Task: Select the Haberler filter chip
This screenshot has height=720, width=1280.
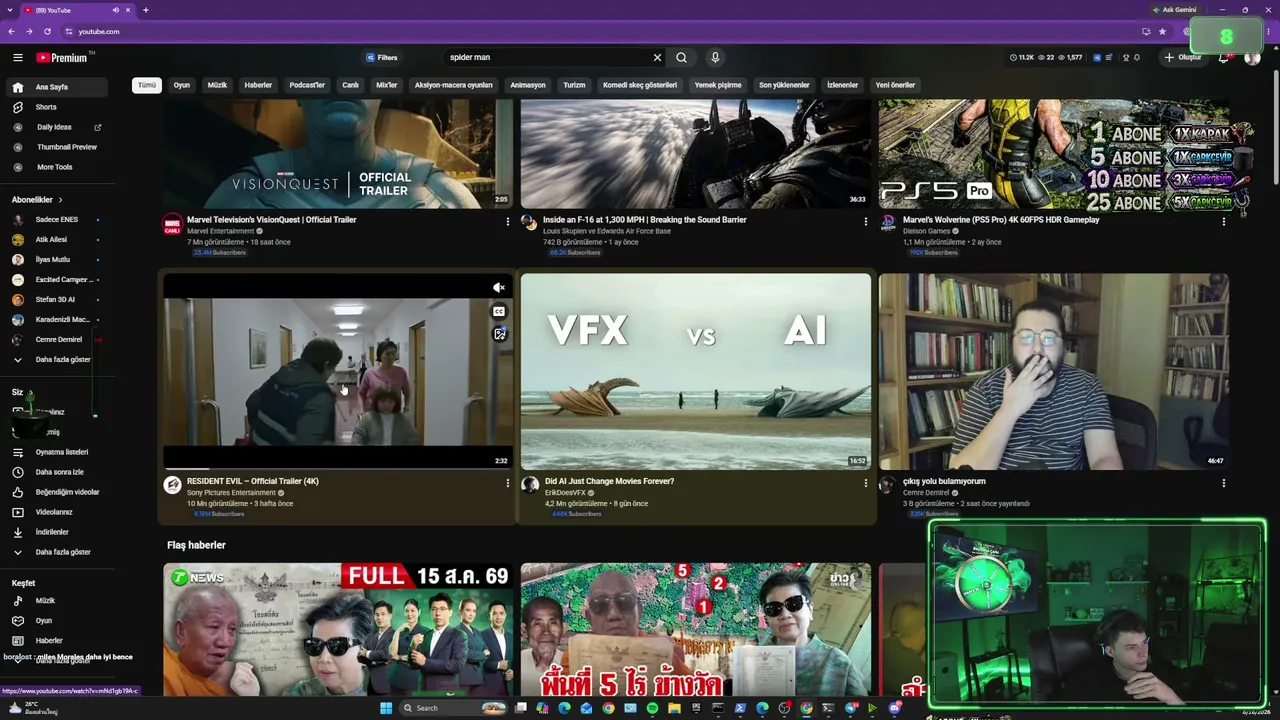Action: click(258, 85)
